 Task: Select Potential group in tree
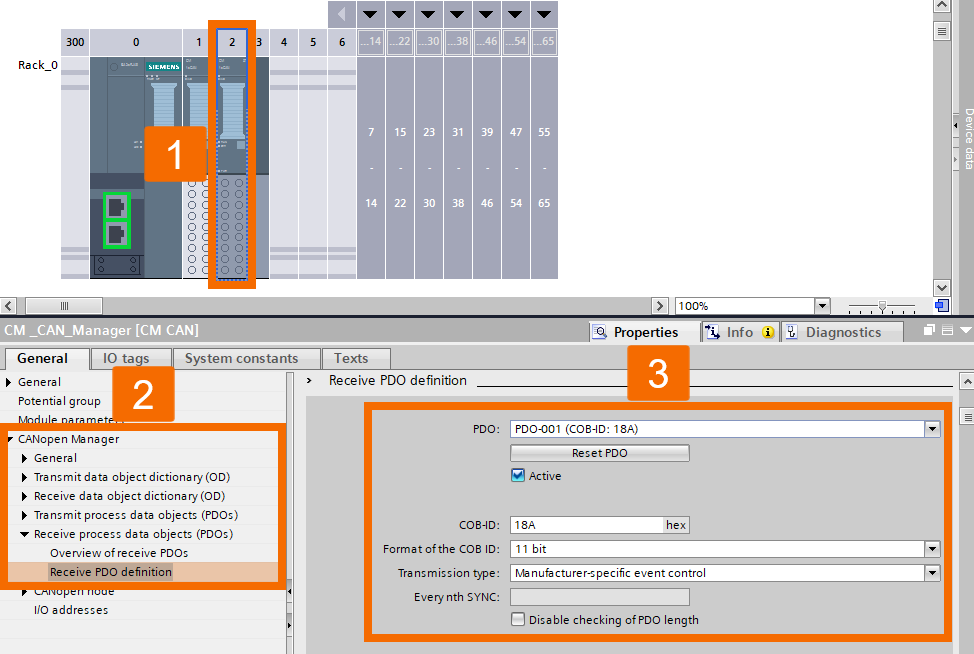[59, 401]
